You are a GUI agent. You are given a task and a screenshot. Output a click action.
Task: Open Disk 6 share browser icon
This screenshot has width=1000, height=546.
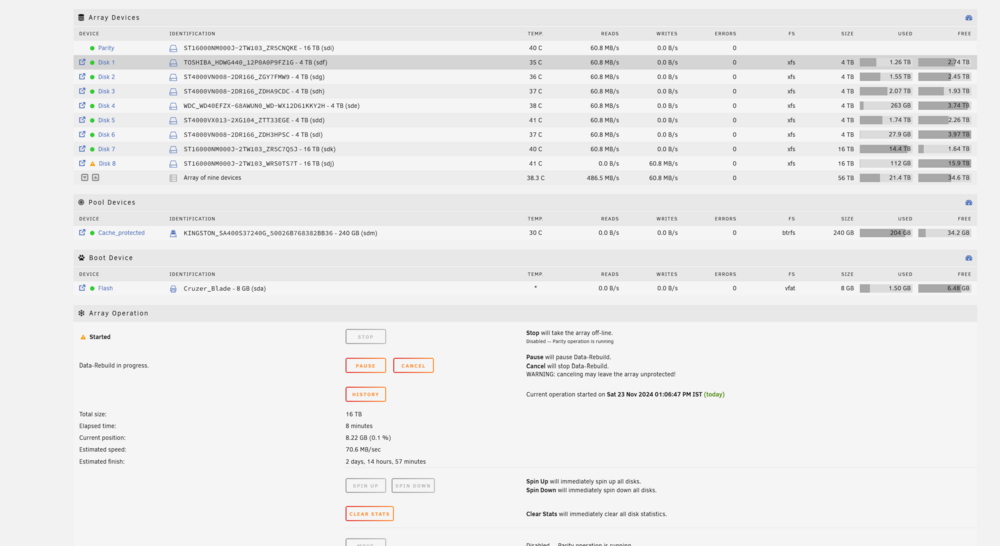point(82,135)
